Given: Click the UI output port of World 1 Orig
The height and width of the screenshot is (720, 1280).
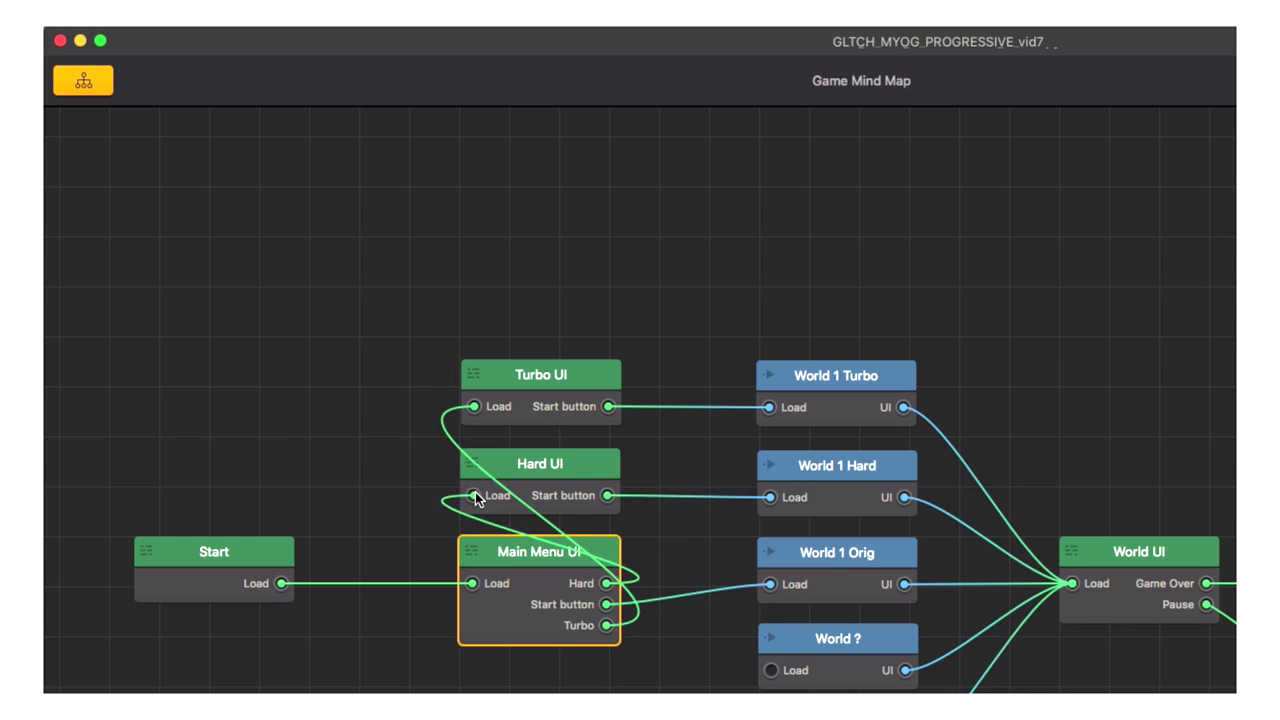Looking at the screenshot, I should click(904, 584).
